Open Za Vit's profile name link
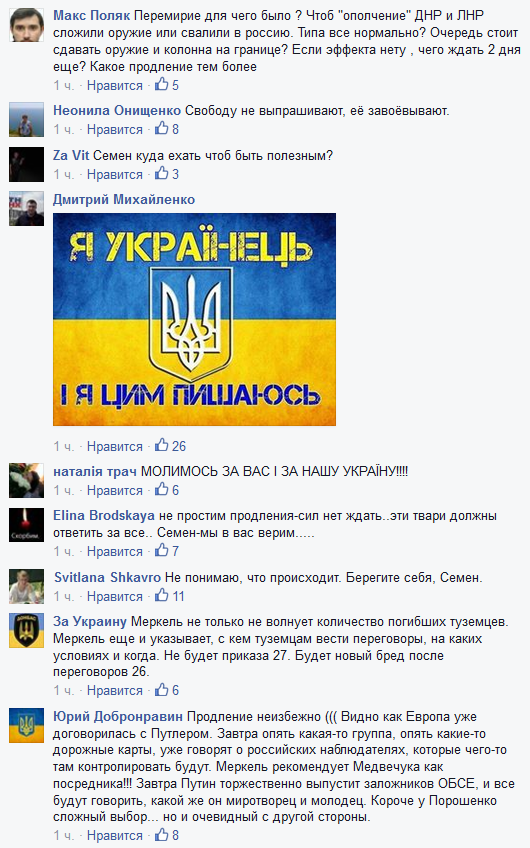The image size is (530, 848). point(71,156)
